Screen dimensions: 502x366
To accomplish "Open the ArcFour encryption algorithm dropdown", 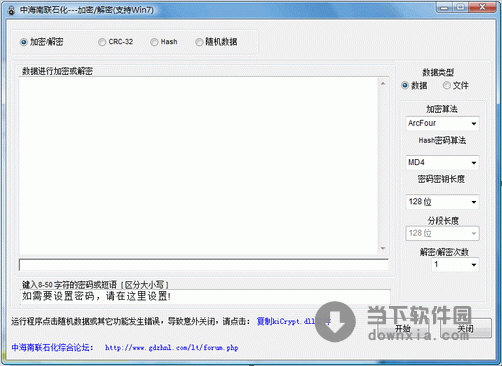I will click(x=442, y=123).
